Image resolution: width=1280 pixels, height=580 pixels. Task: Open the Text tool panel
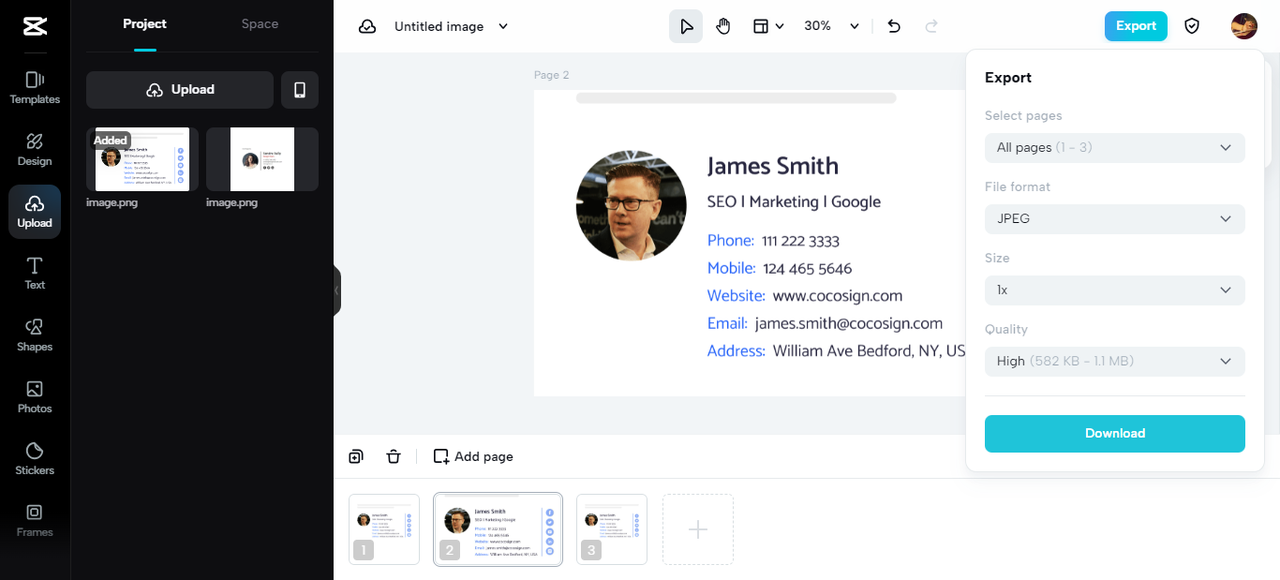click(x=34, y=273)
